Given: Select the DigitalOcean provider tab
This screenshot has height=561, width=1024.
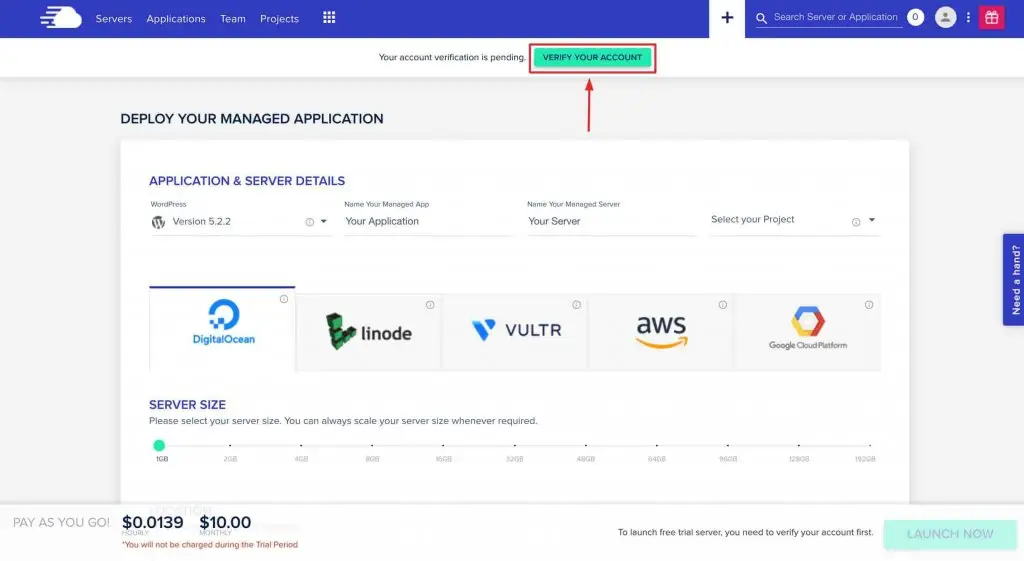Looking at the screenshot, I should (222, 329).
